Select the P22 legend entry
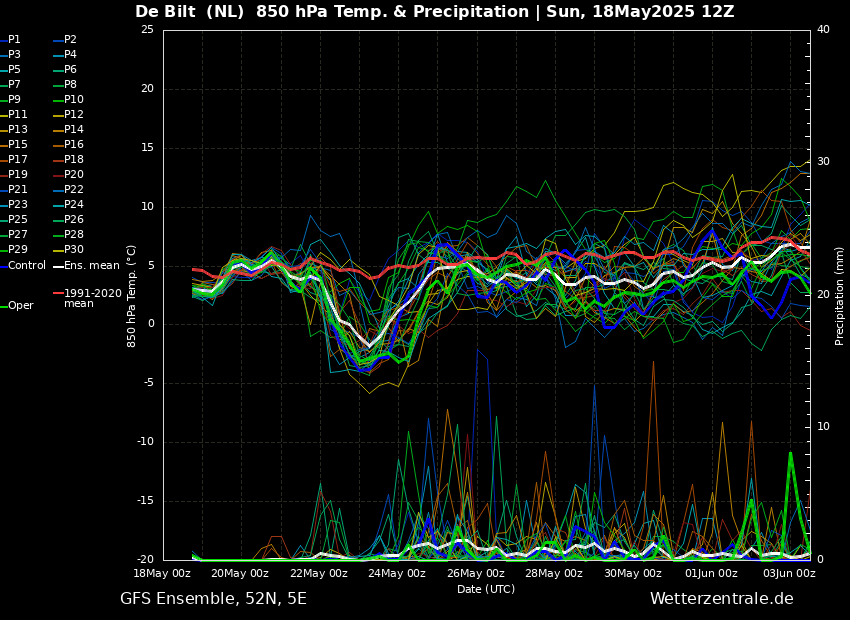This screenshot has width=850, height=620. pyautogui.click(x=74, y=190)
